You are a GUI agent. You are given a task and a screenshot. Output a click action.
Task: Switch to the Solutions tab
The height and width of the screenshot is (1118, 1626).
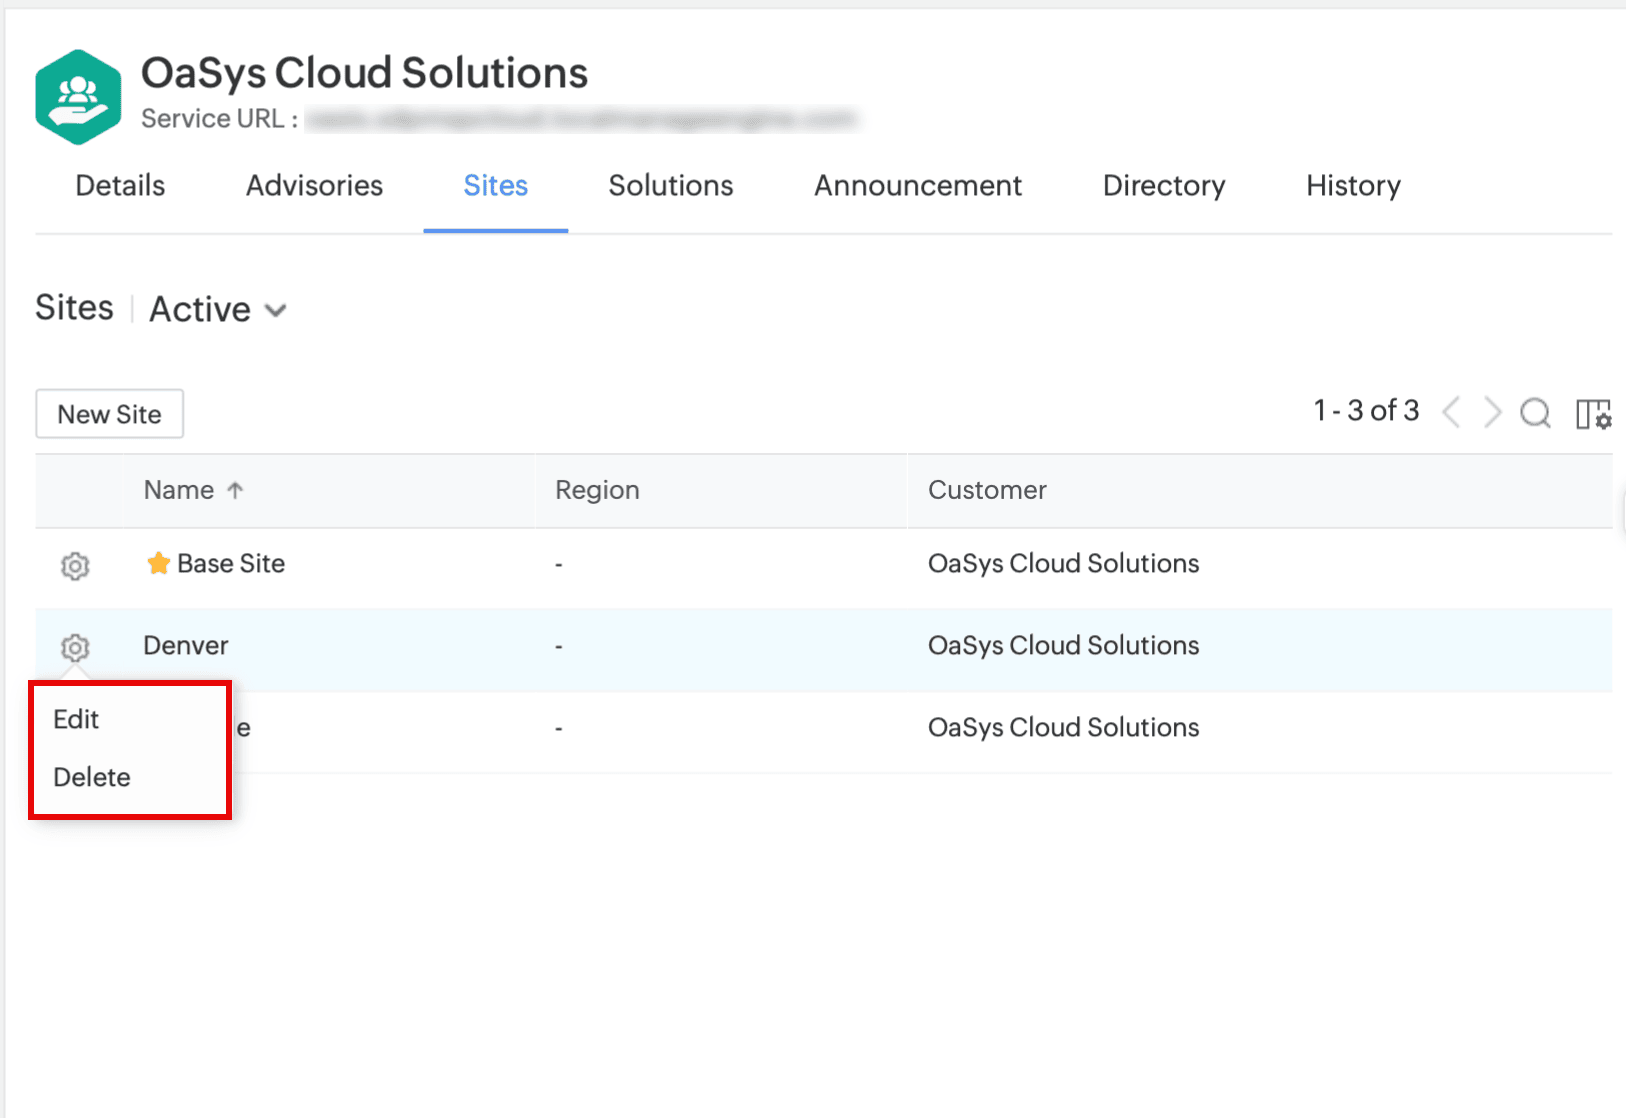pos(670,186)
